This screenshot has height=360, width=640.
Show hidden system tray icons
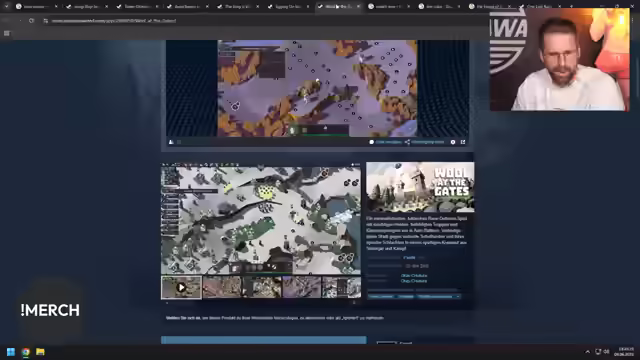click(587, 352)
